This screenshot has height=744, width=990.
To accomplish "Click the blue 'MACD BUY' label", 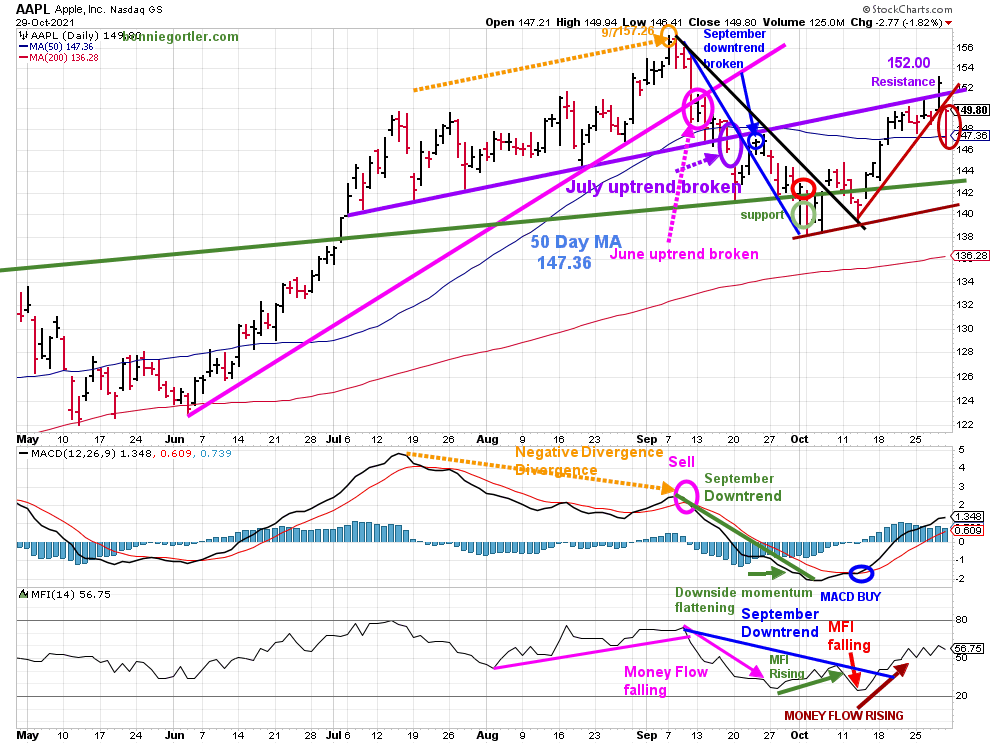I will coord(850,597).
